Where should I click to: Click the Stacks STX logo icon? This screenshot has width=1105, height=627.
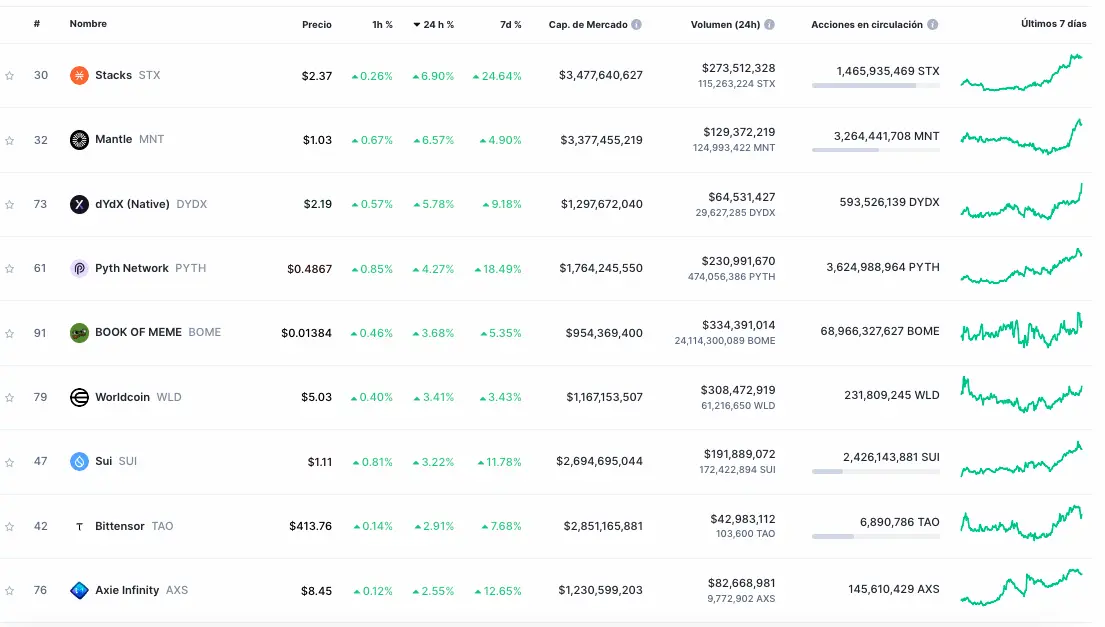tap(78, 74)
